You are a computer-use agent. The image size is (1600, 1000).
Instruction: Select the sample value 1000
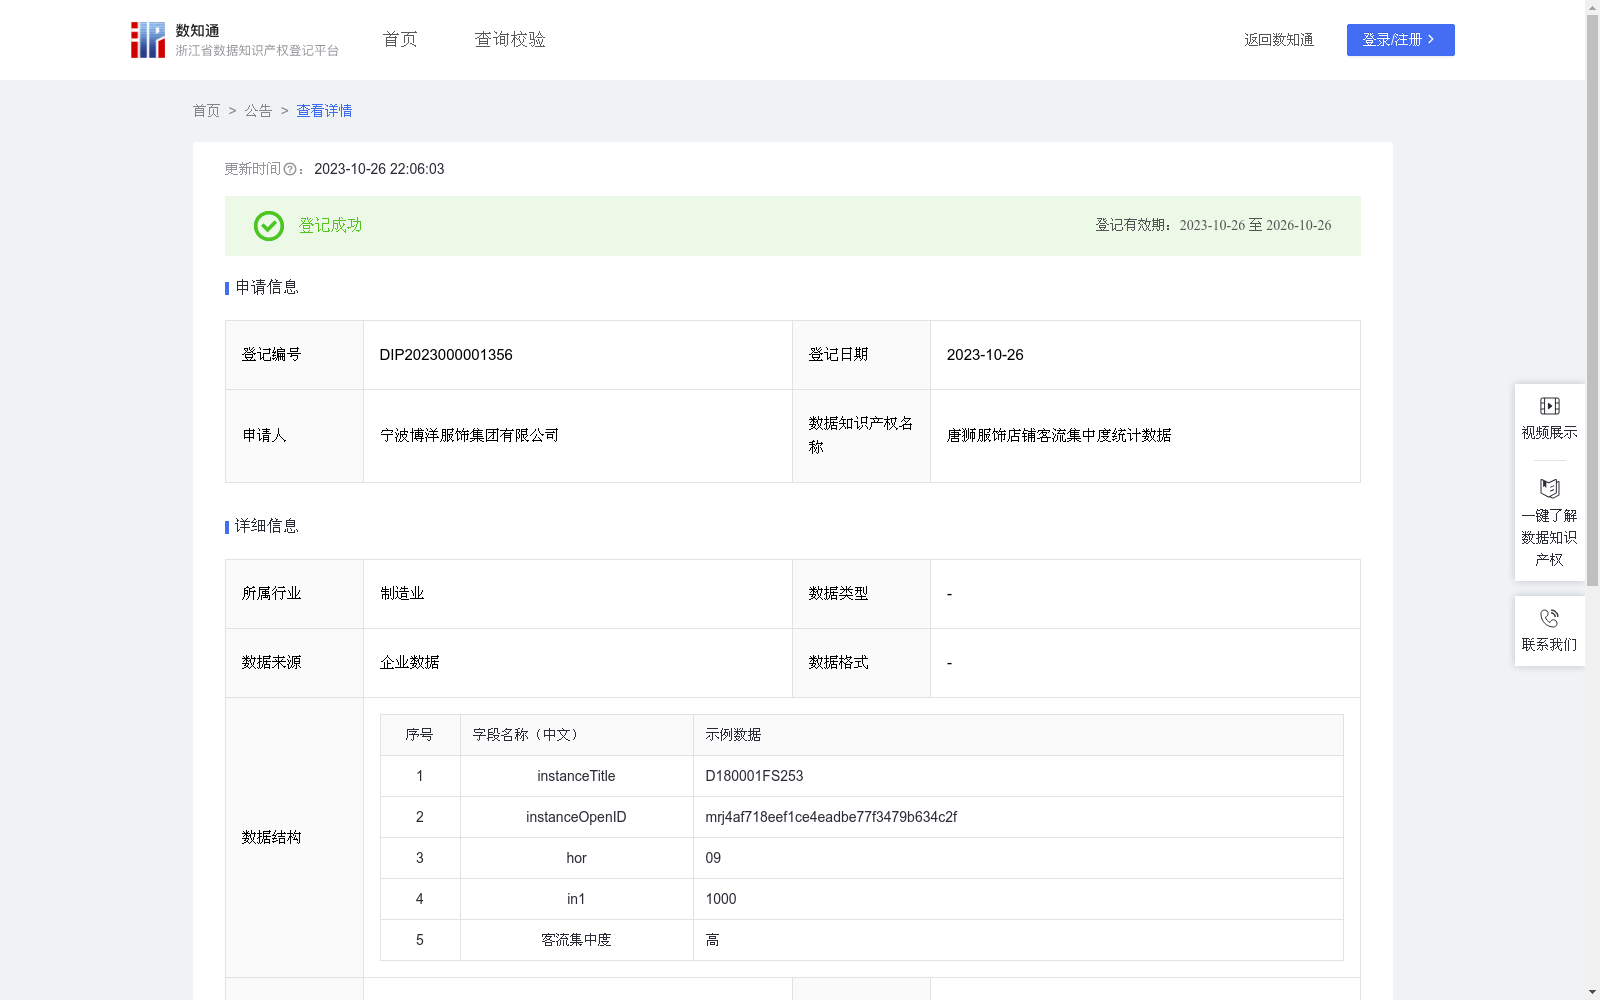click(x=721, y=899)
